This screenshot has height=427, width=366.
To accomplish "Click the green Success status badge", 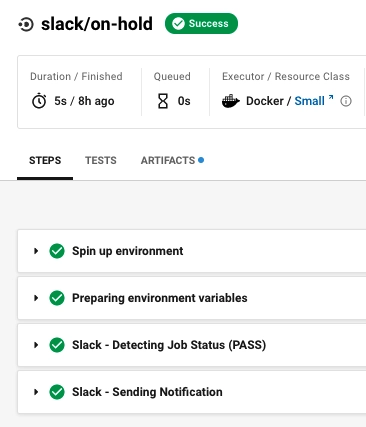I will tap(201, 24).
